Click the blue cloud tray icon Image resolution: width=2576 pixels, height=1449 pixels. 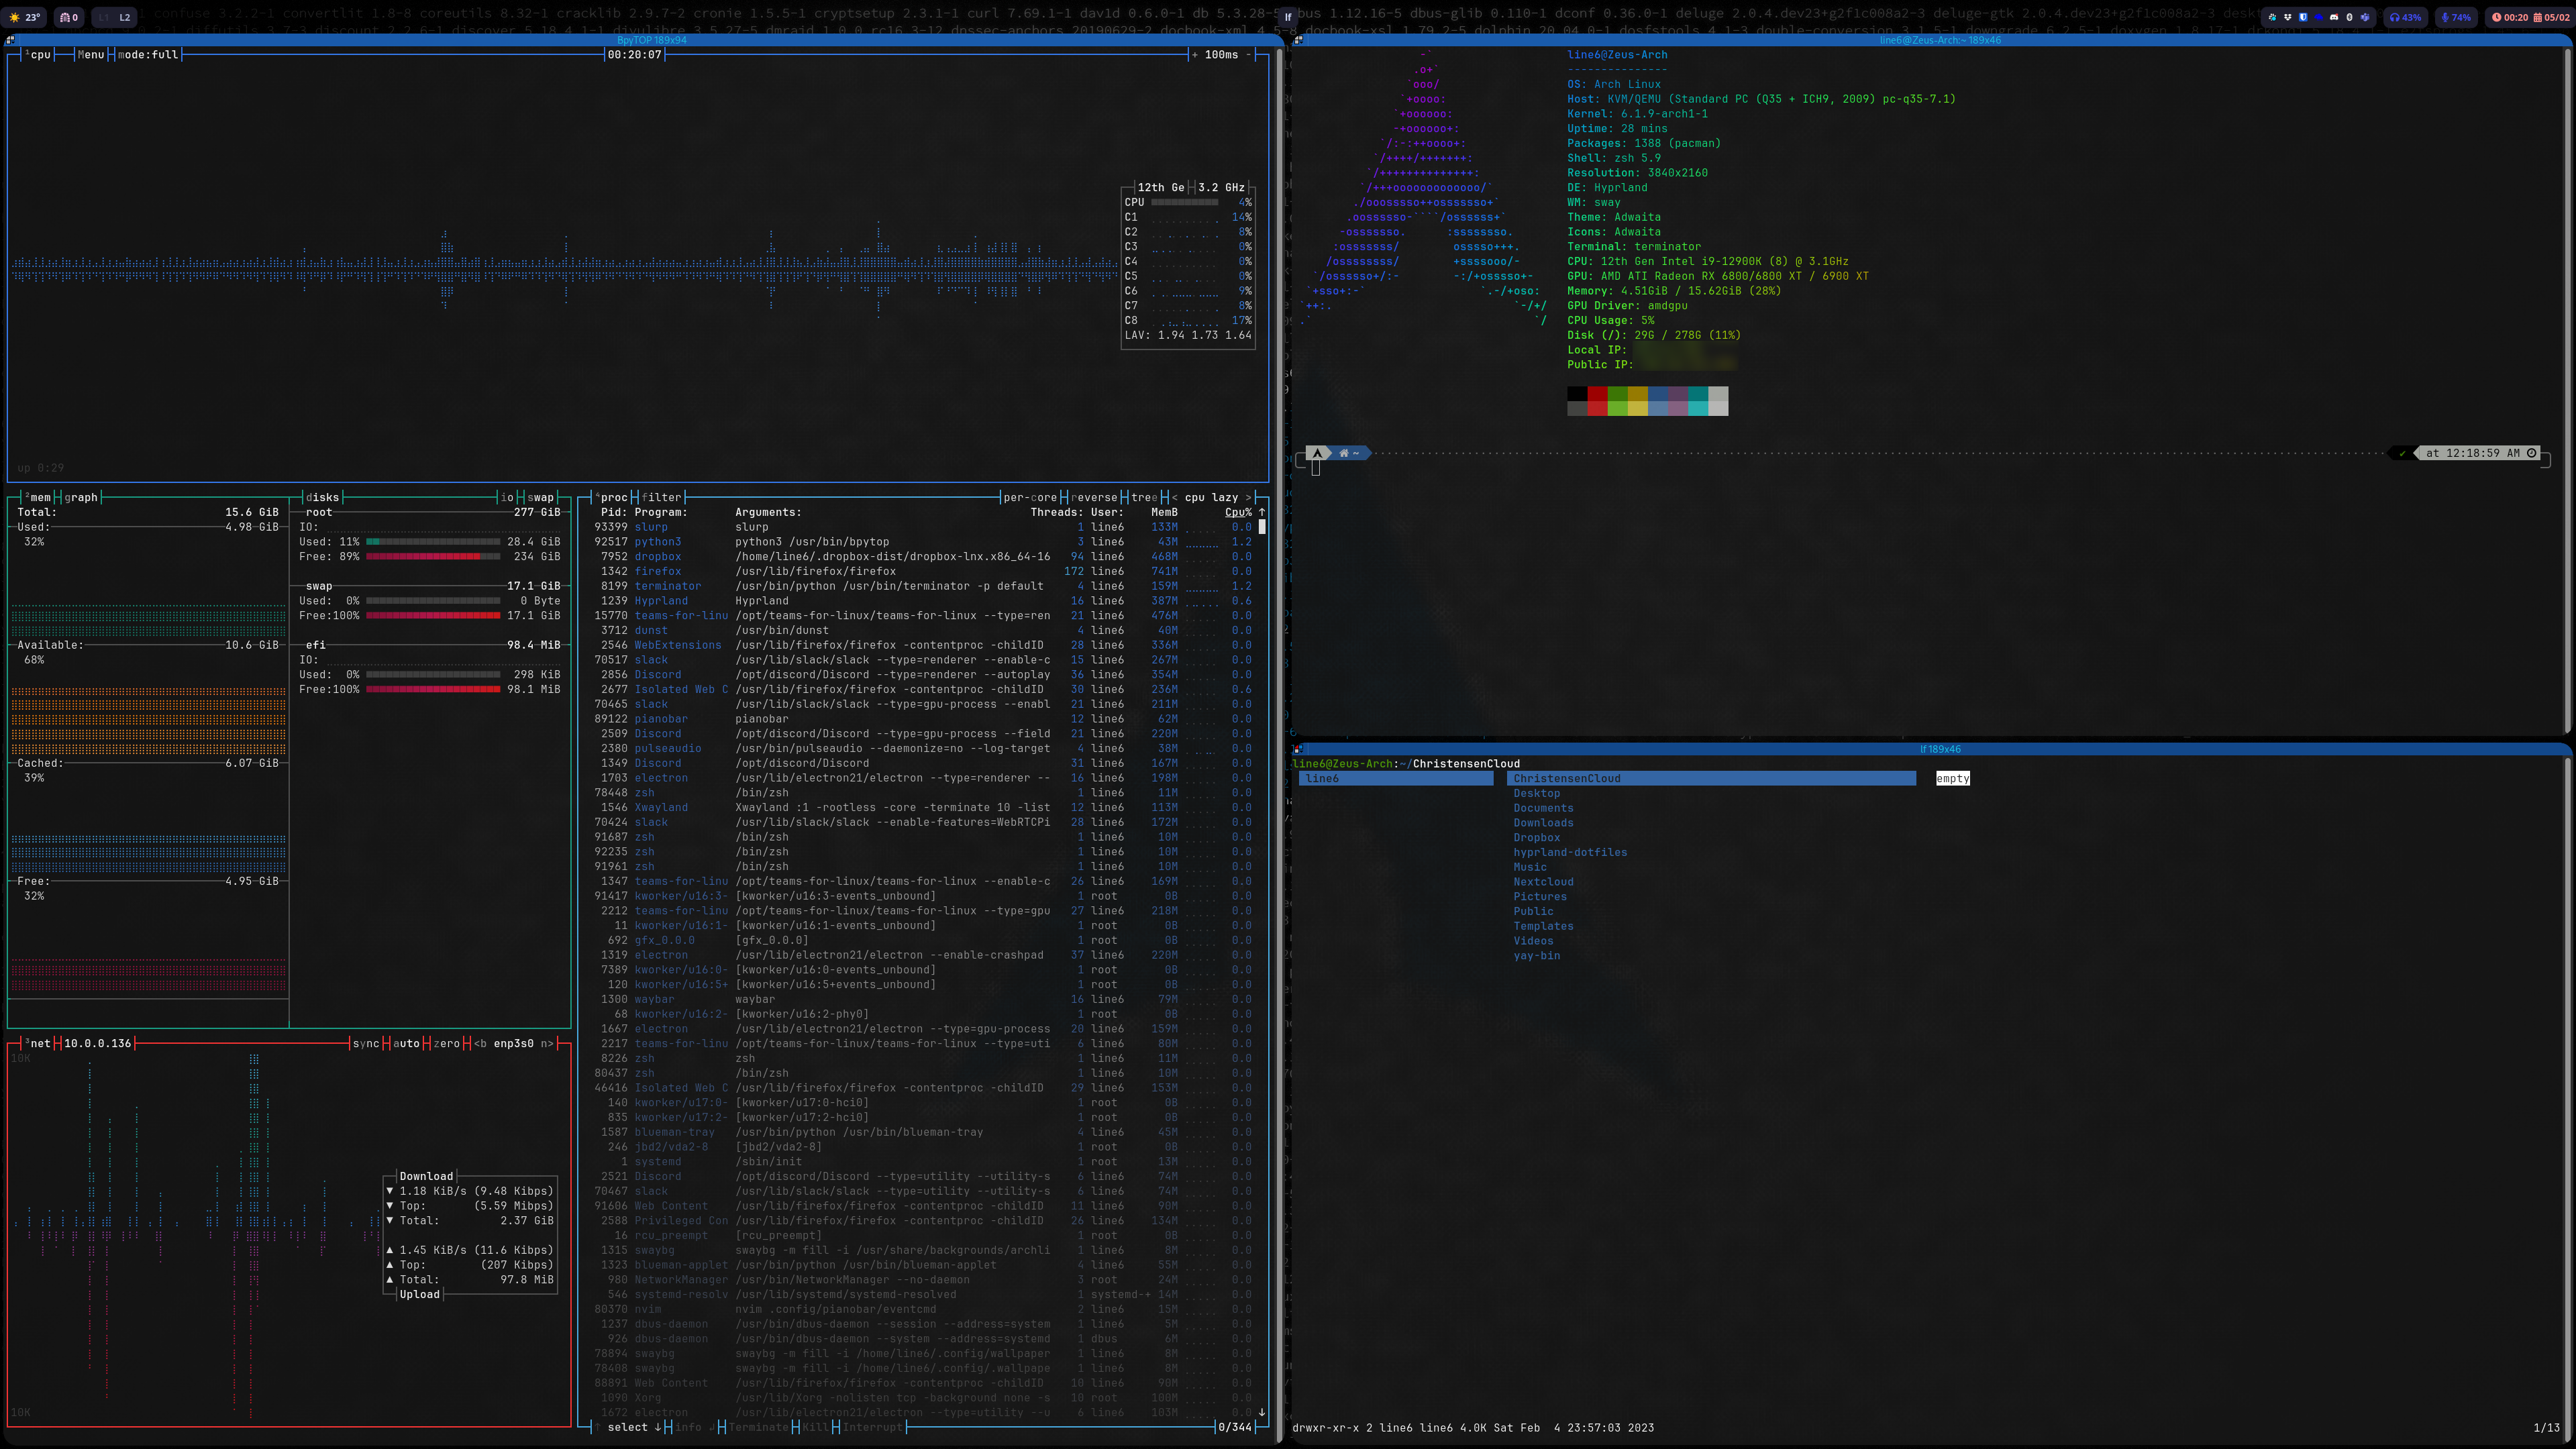click(x=2319, y=18)
